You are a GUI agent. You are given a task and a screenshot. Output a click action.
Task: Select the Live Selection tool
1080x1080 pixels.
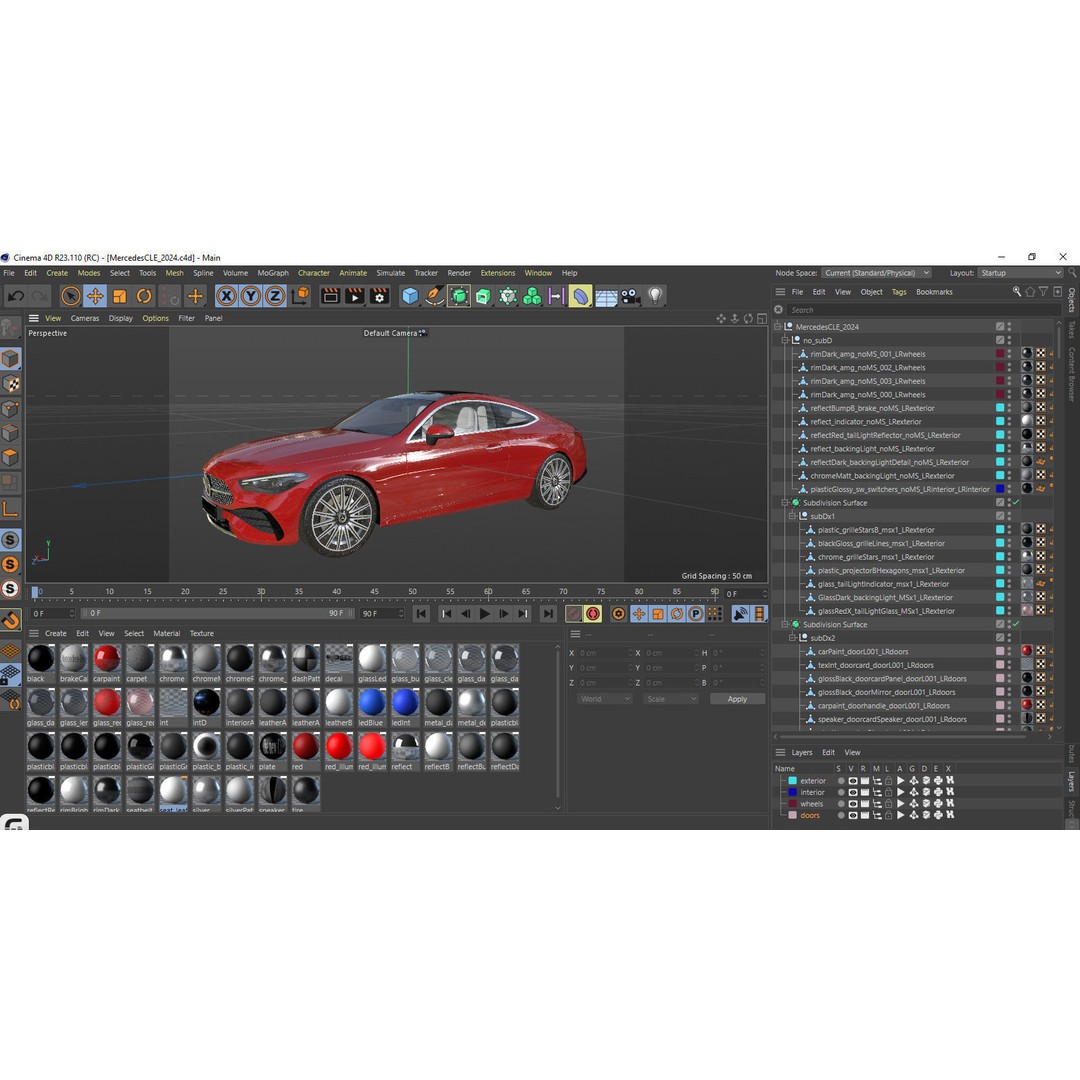click(x=70, y=296)
